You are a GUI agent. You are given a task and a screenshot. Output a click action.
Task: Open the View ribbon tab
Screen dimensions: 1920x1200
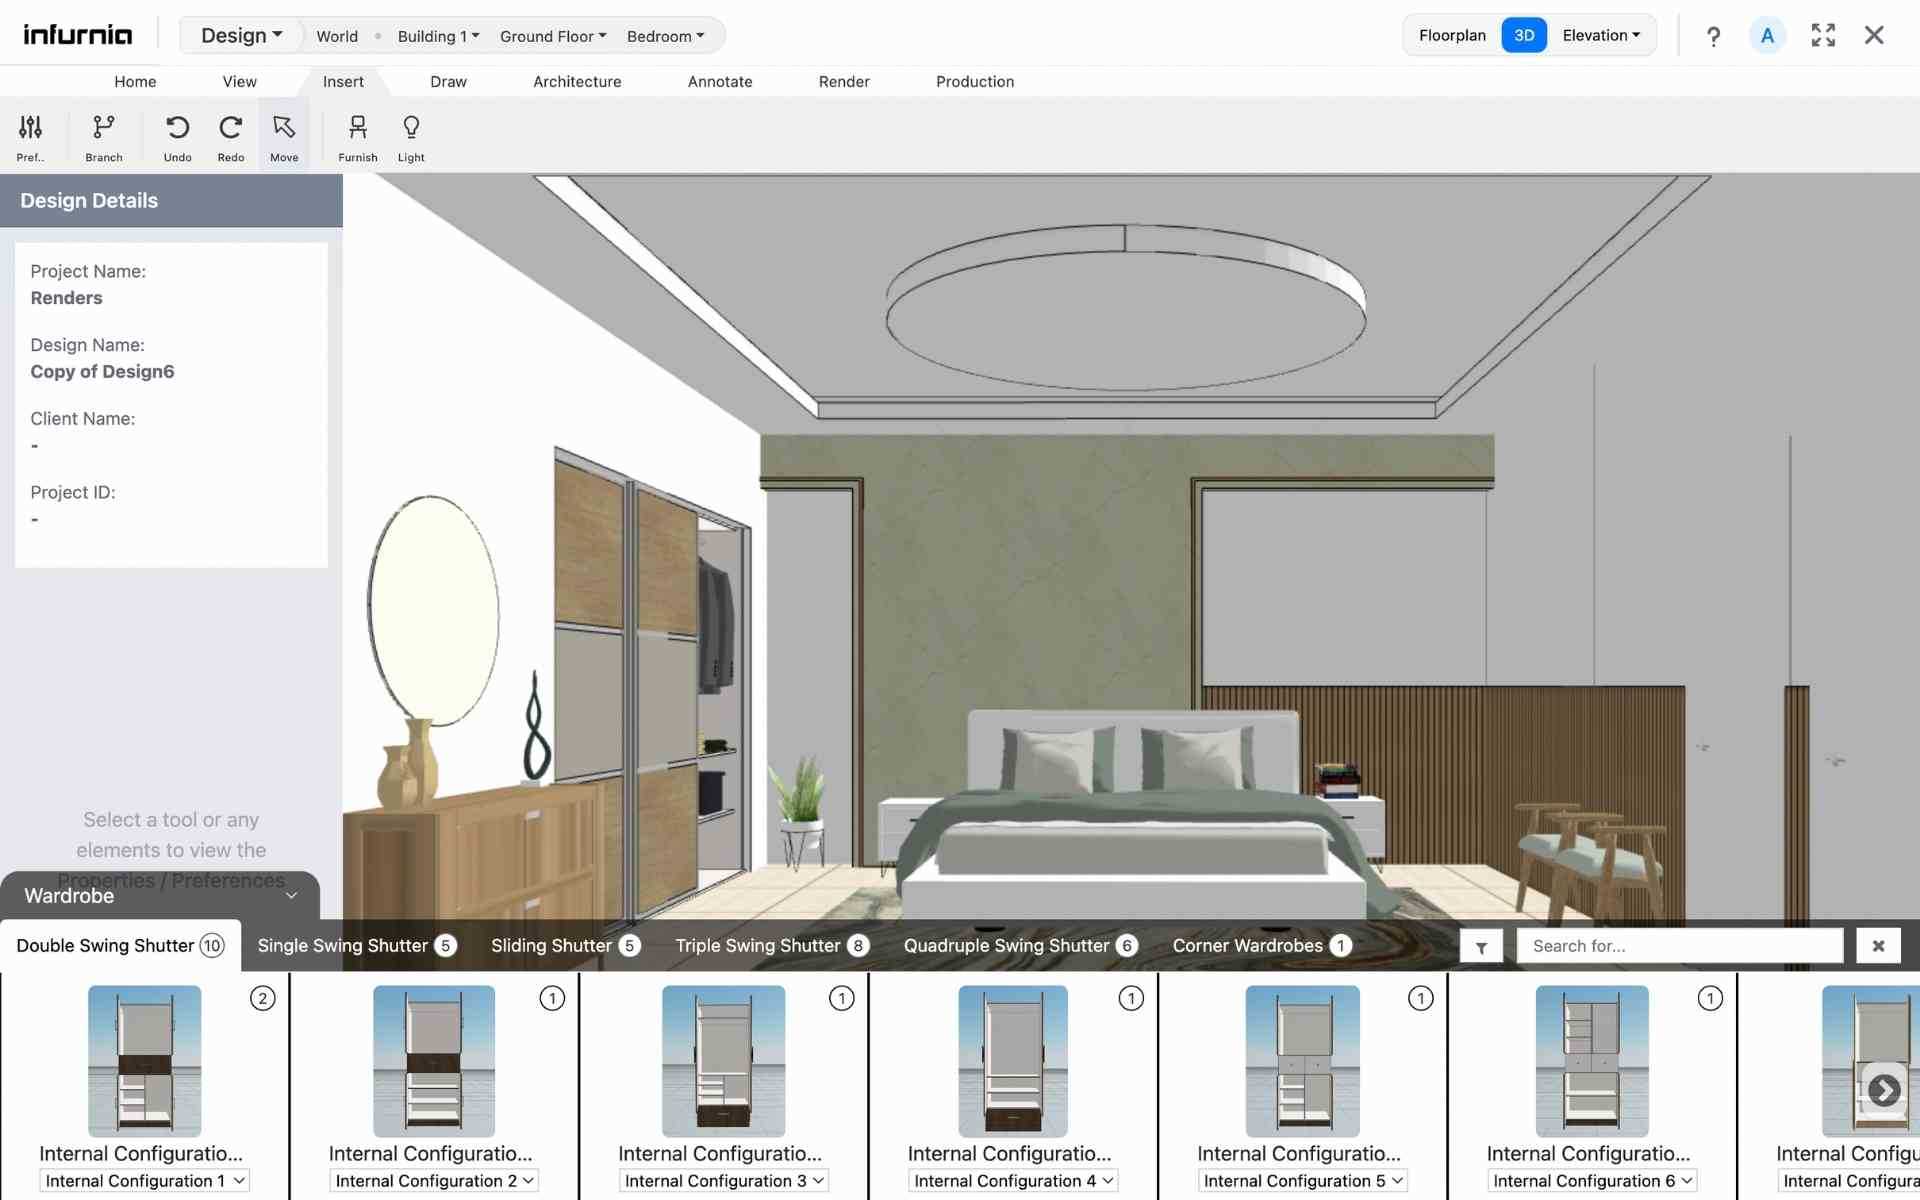click(x=239, y=82)
